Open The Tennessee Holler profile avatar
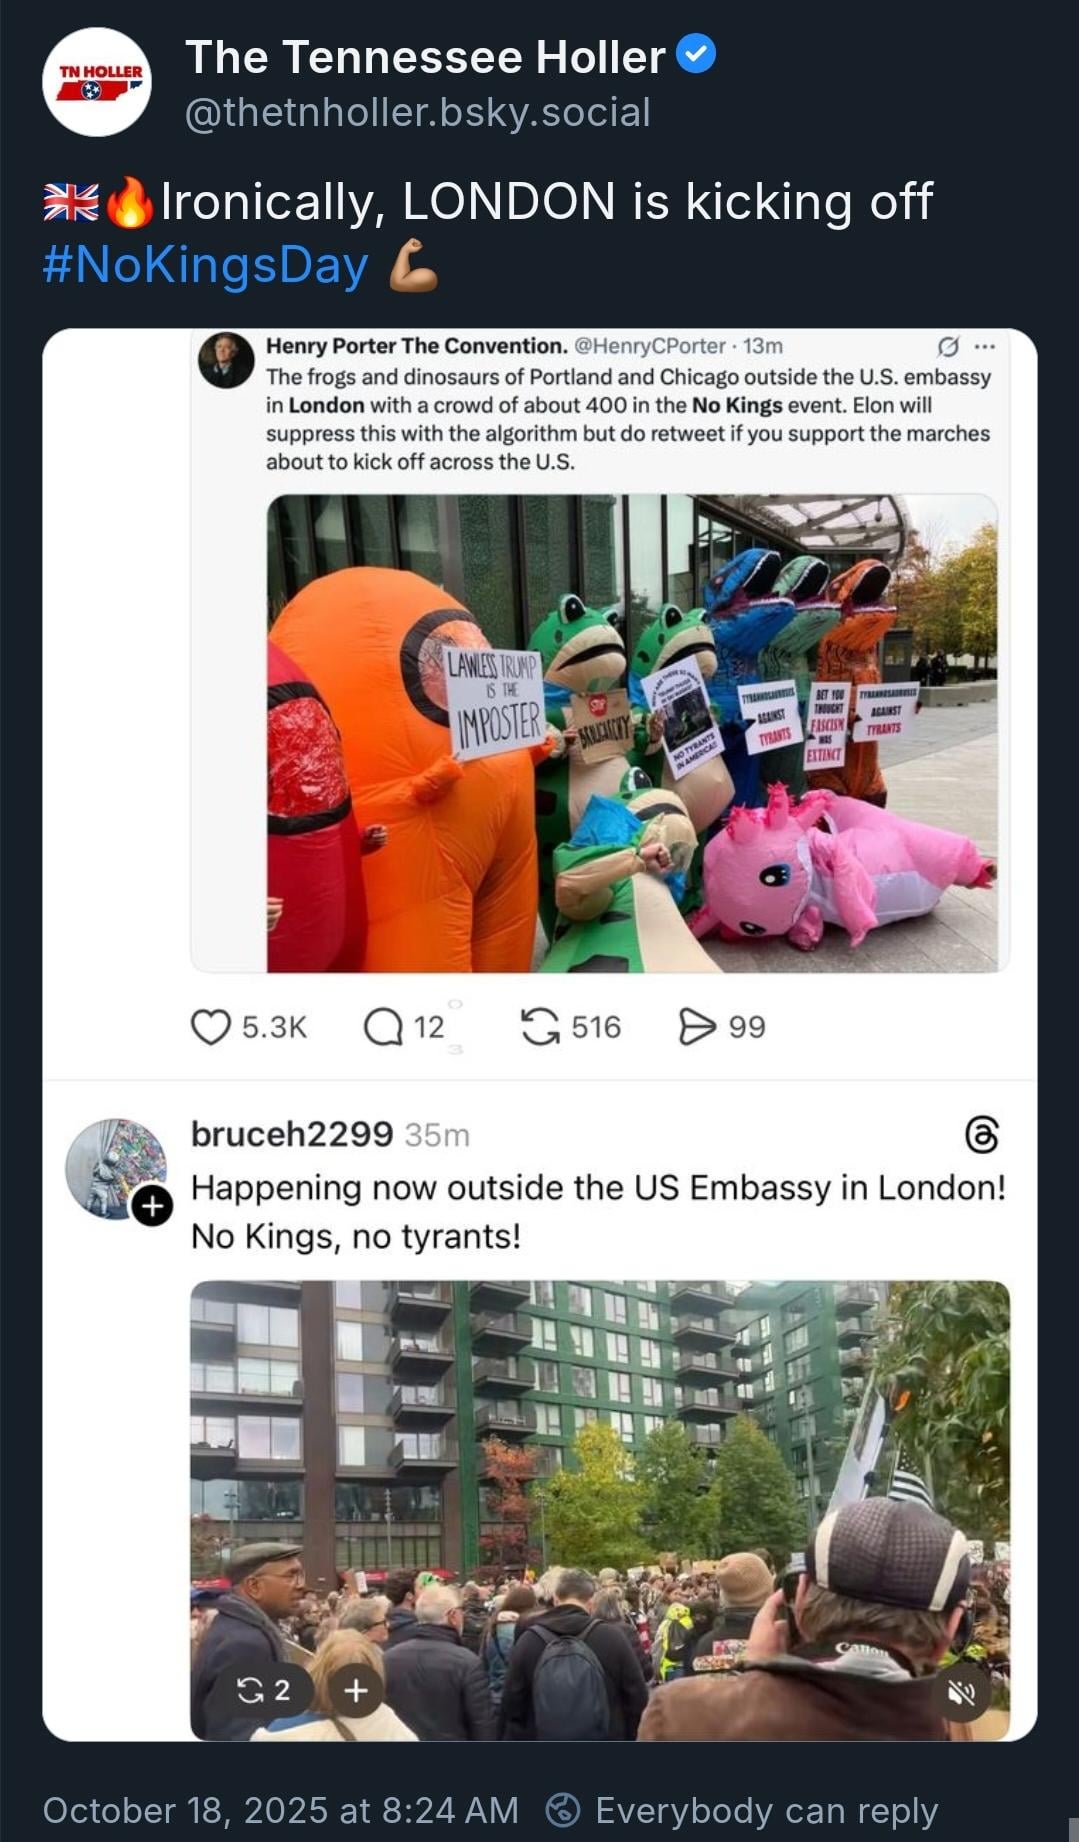 [x=97, y=82]
